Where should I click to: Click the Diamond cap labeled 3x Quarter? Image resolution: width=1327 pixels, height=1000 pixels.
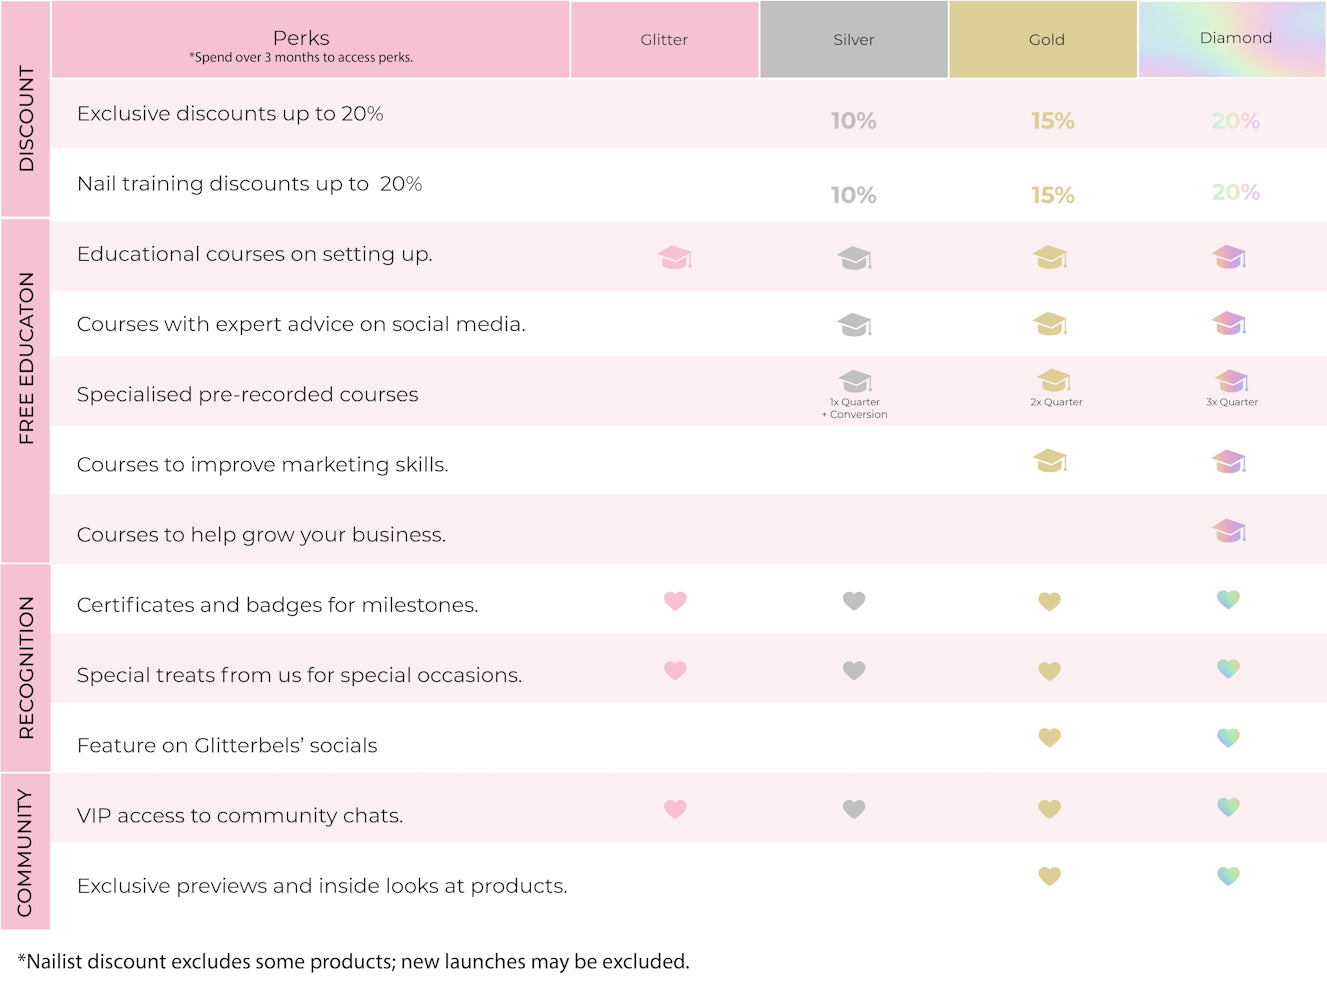(1232, 380)
